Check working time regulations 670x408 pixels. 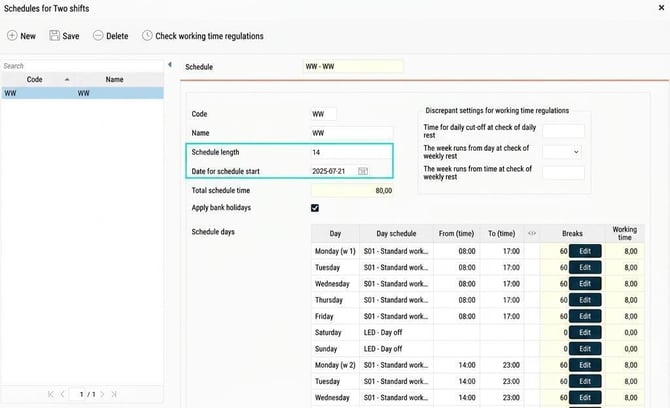point(203,36)
